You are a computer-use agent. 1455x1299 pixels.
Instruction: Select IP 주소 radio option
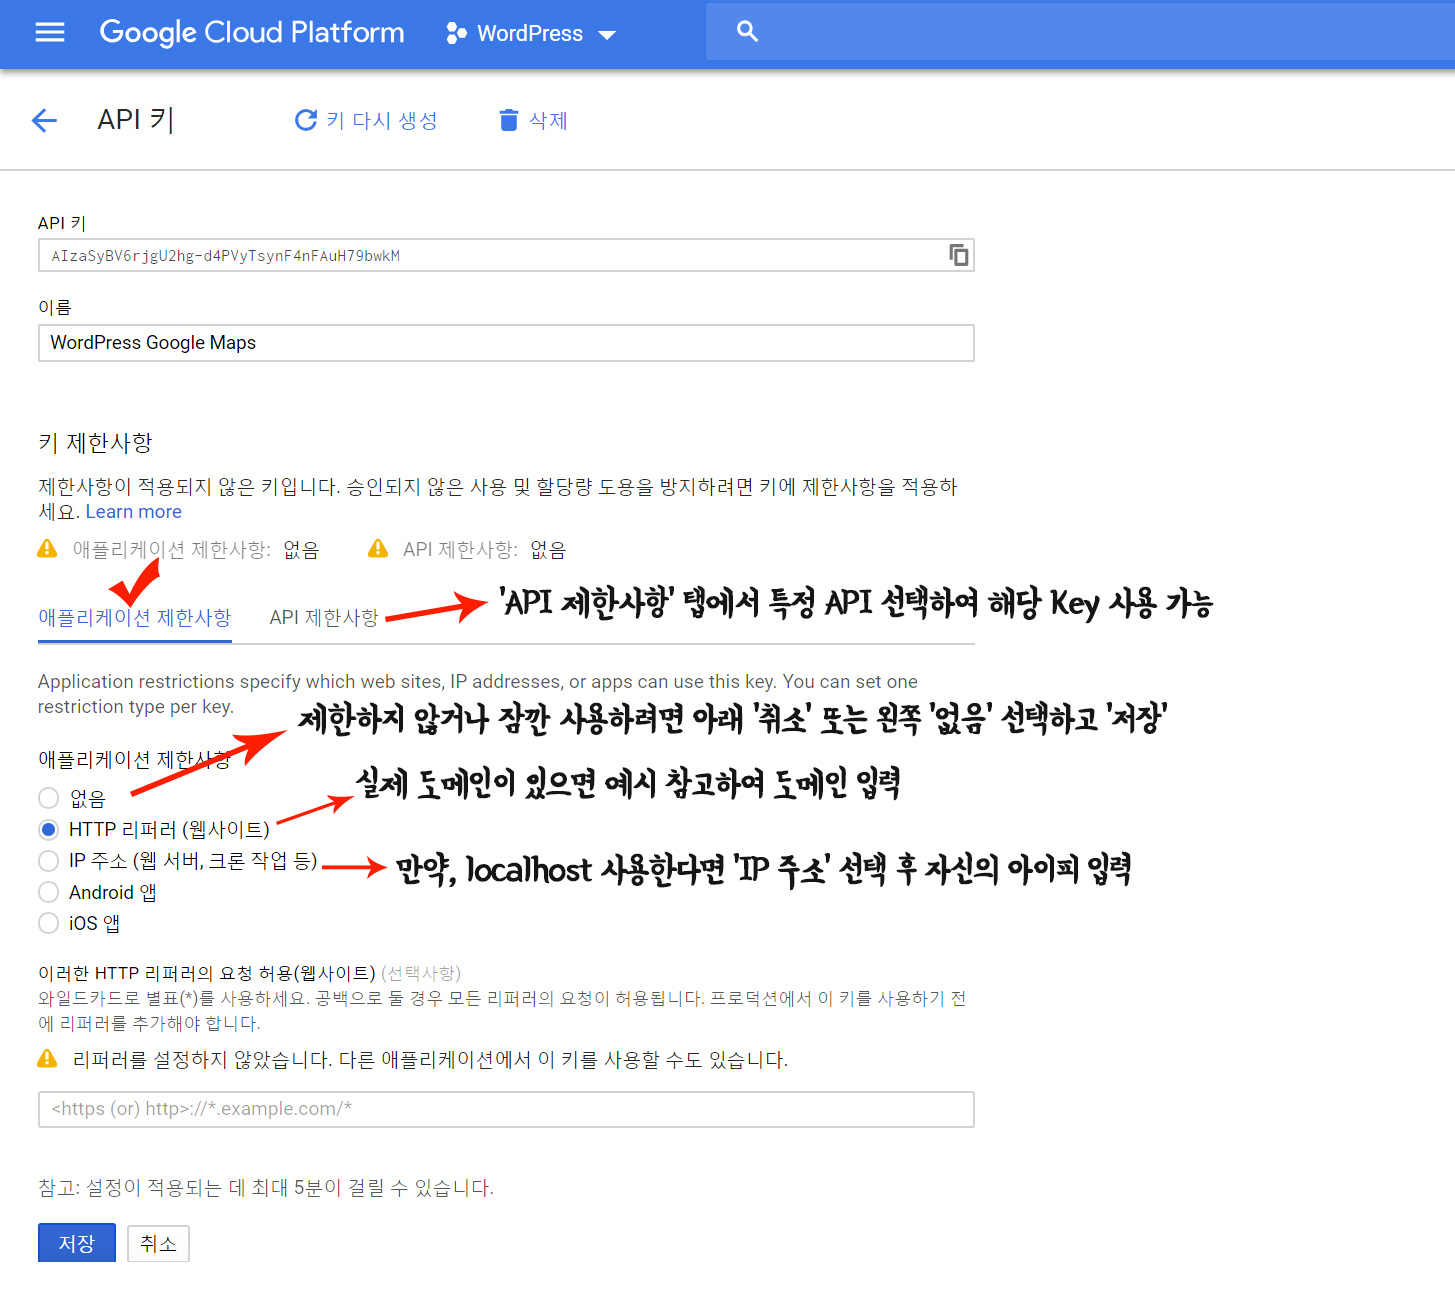point(48,861)
